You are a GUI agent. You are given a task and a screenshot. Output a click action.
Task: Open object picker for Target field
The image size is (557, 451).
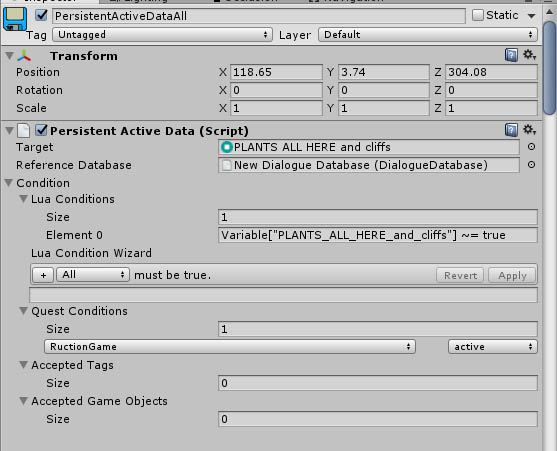tap(531, 147)
